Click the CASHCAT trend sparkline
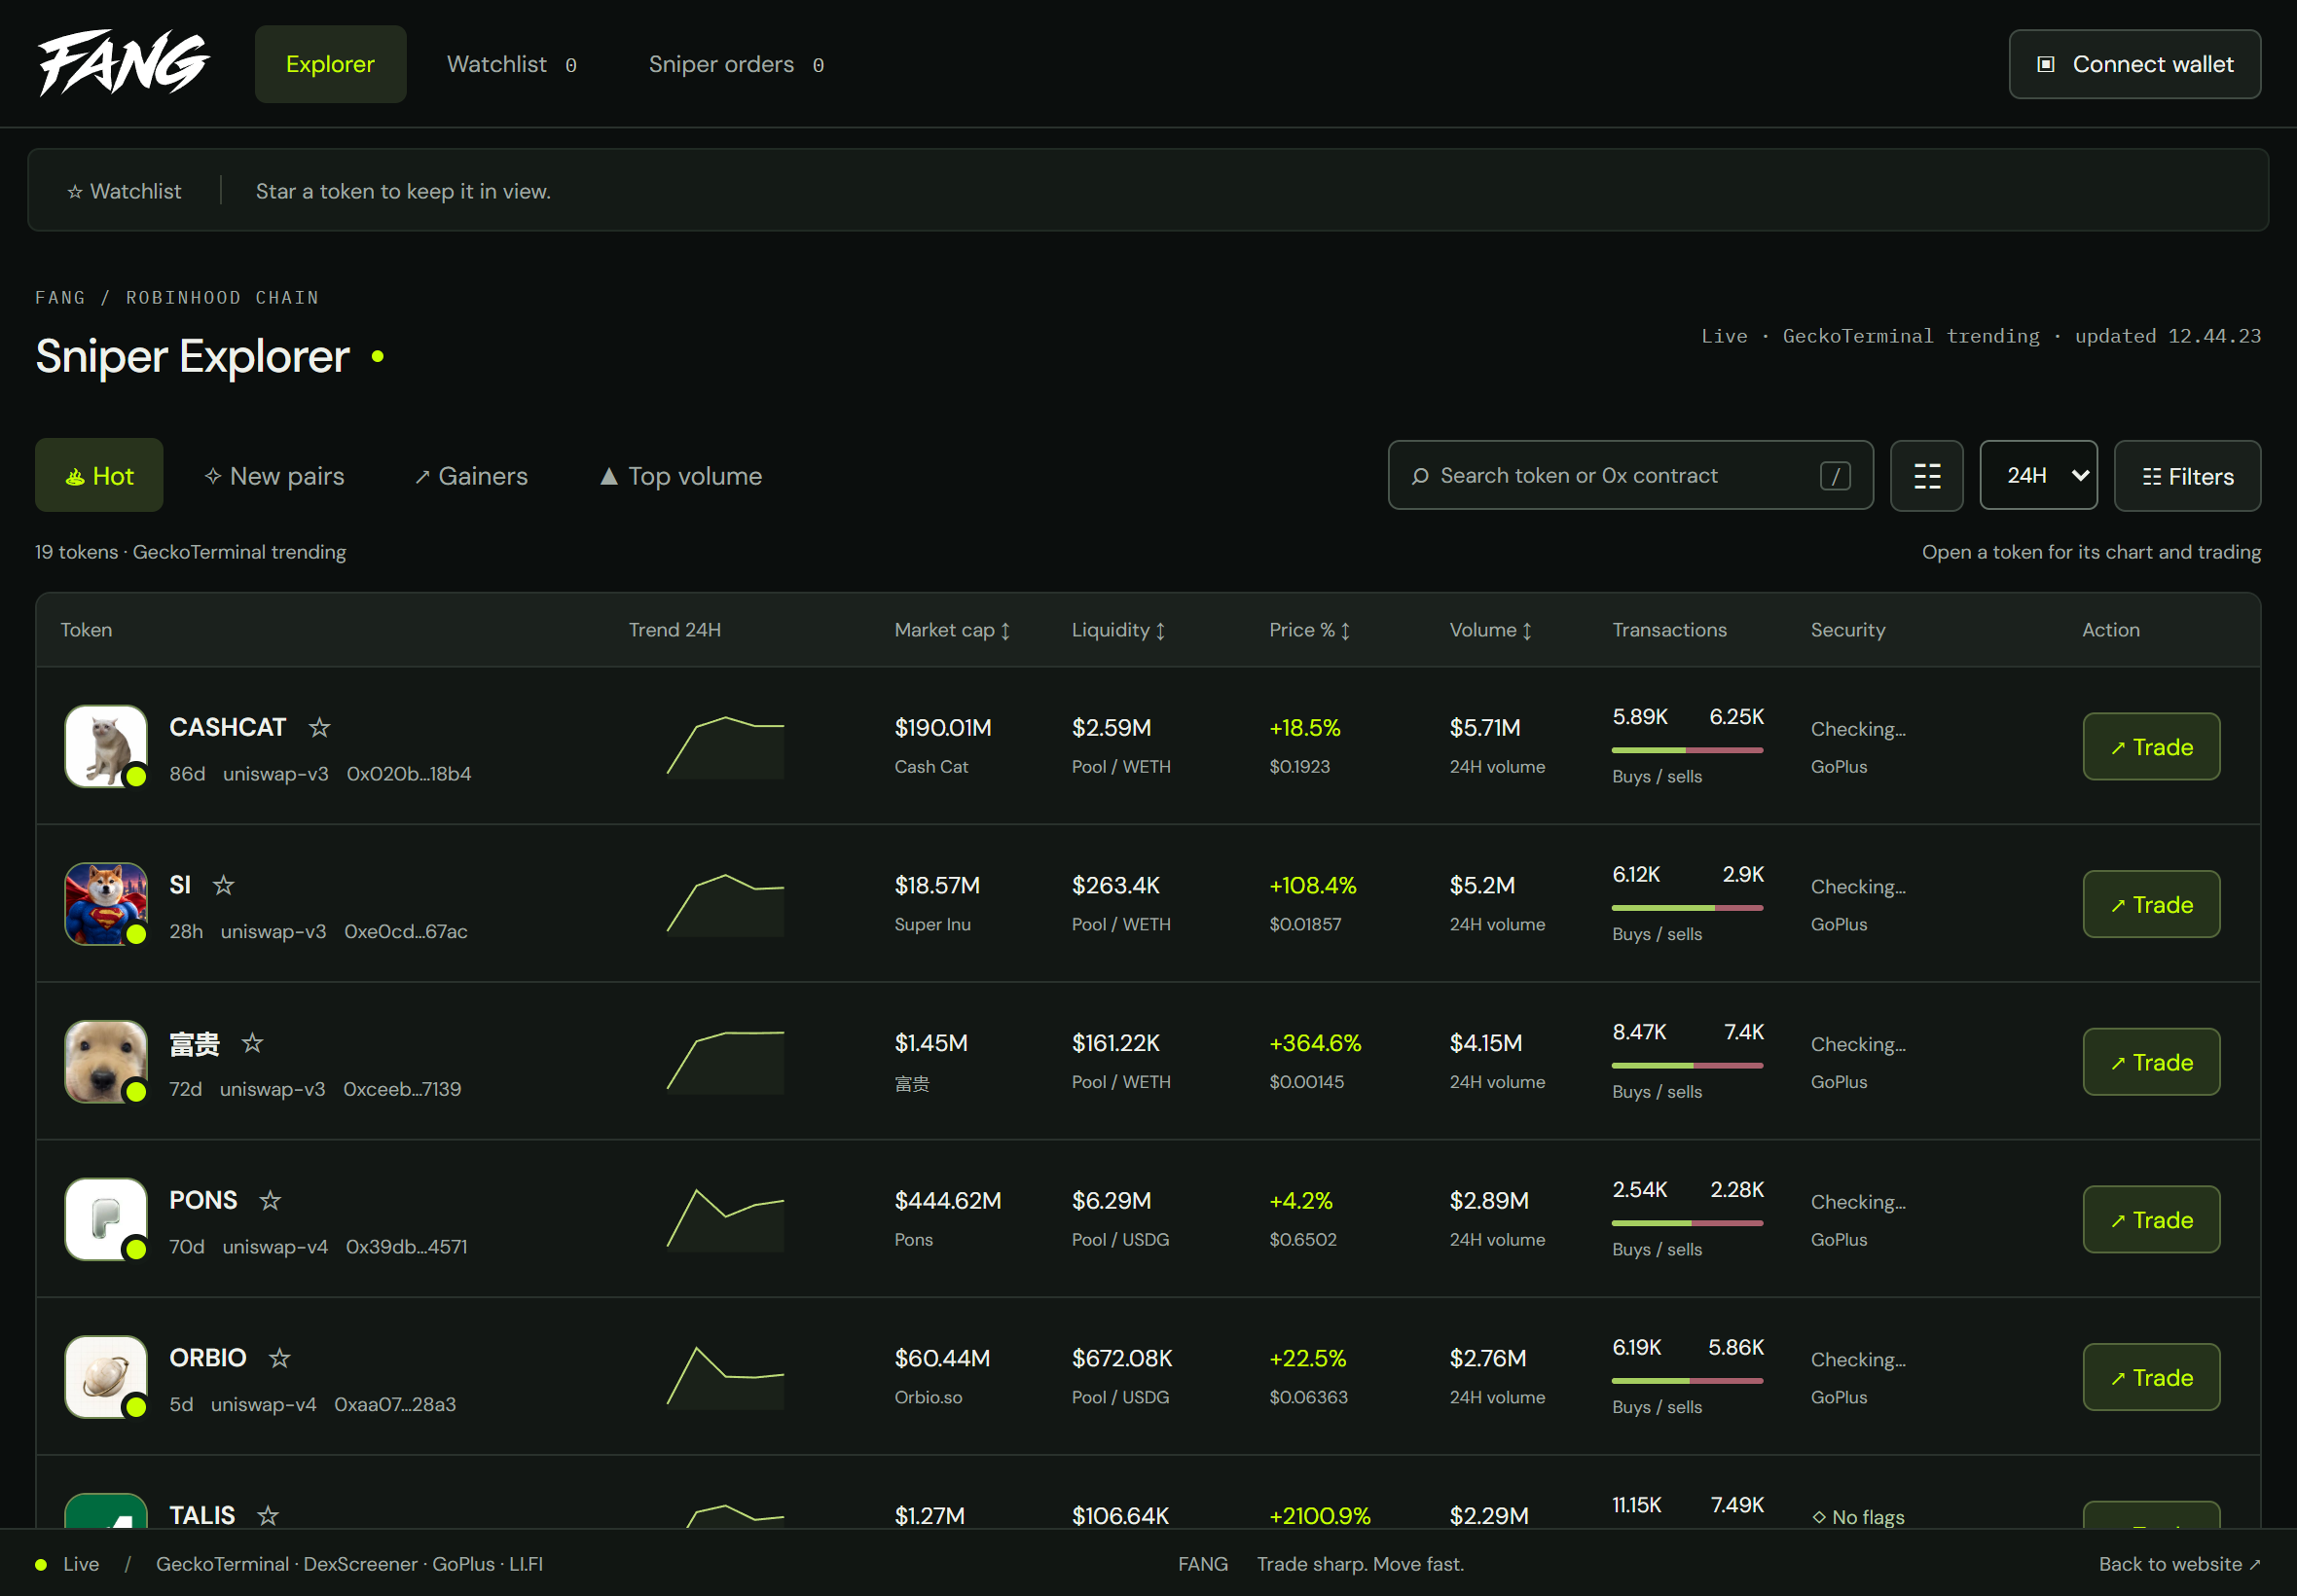 tap(725, 746)
